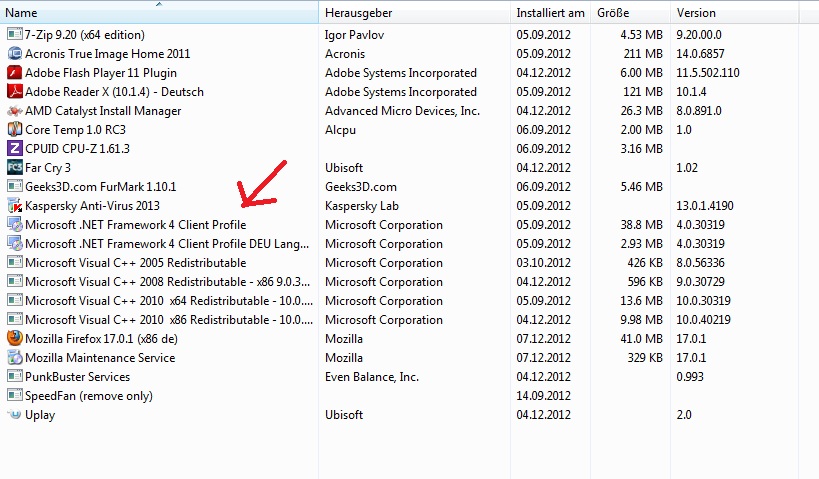Click the PunkBuster Services icon
This screenshot has width=819, height=479.
15,377
